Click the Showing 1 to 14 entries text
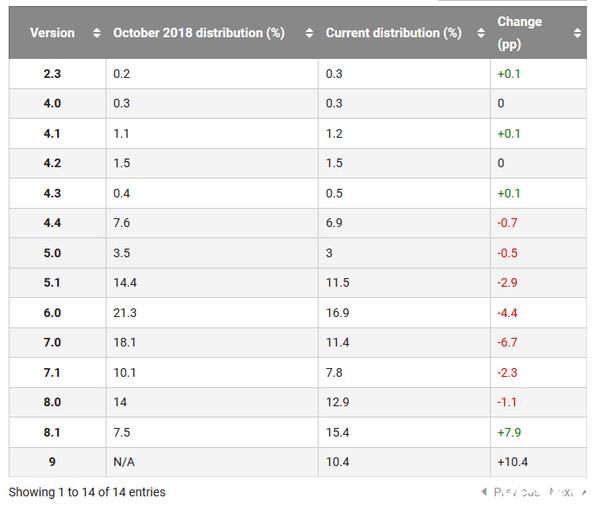Screen dimensions: 600x531 (x=87, y=492)
